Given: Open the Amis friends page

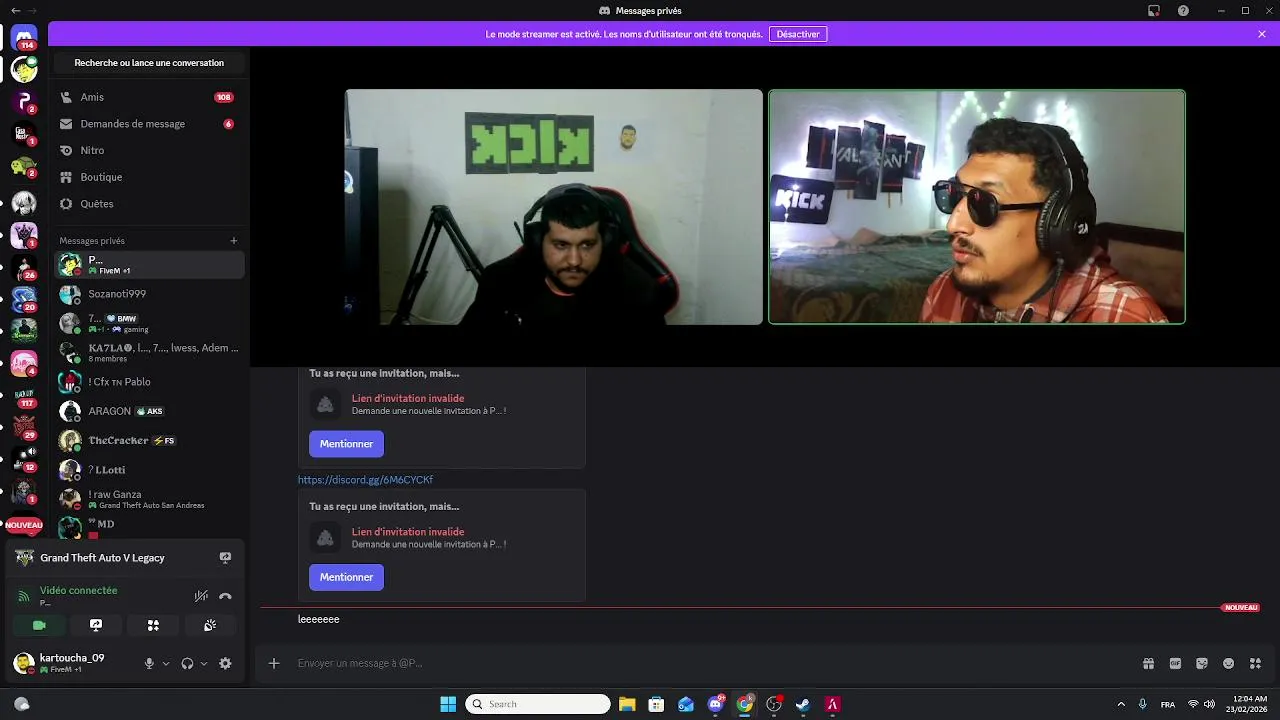Looking at the screenshot, I should click(x=147, y=97).
